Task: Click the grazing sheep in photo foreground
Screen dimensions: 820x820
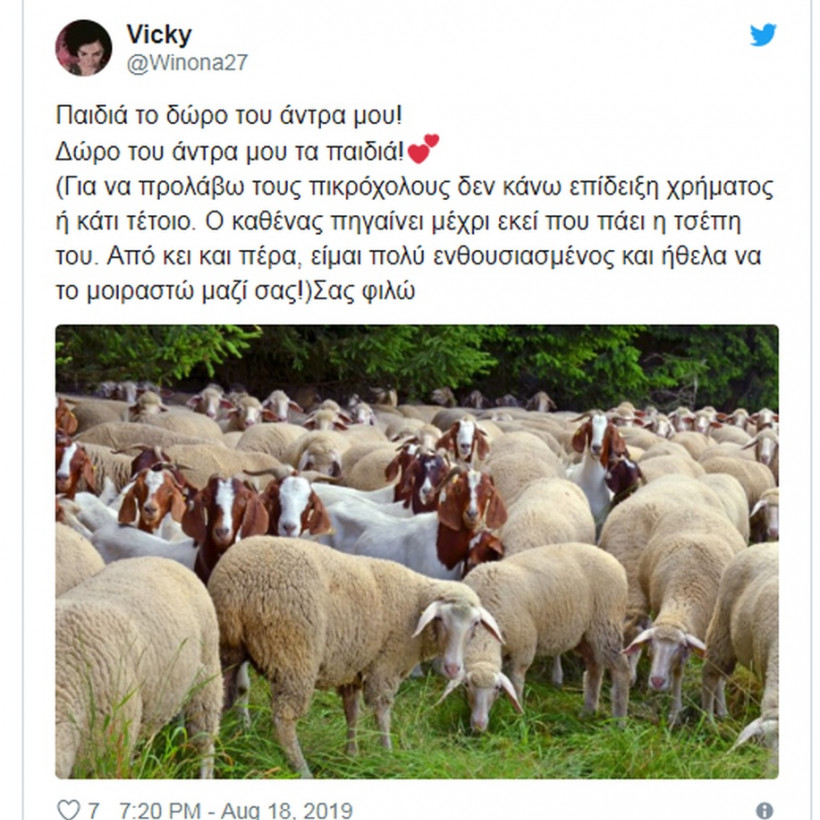Action: point(356,643)
